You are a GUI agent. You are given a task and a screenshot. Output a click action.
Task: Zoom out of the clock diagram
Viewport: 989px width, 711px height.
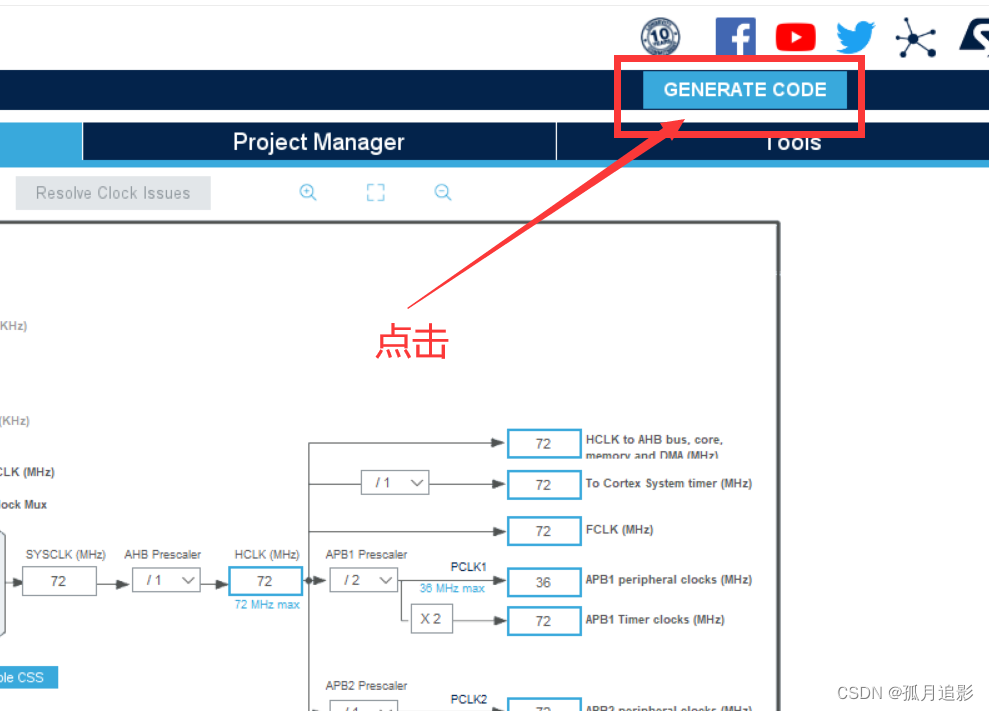(x=443, y=192)
